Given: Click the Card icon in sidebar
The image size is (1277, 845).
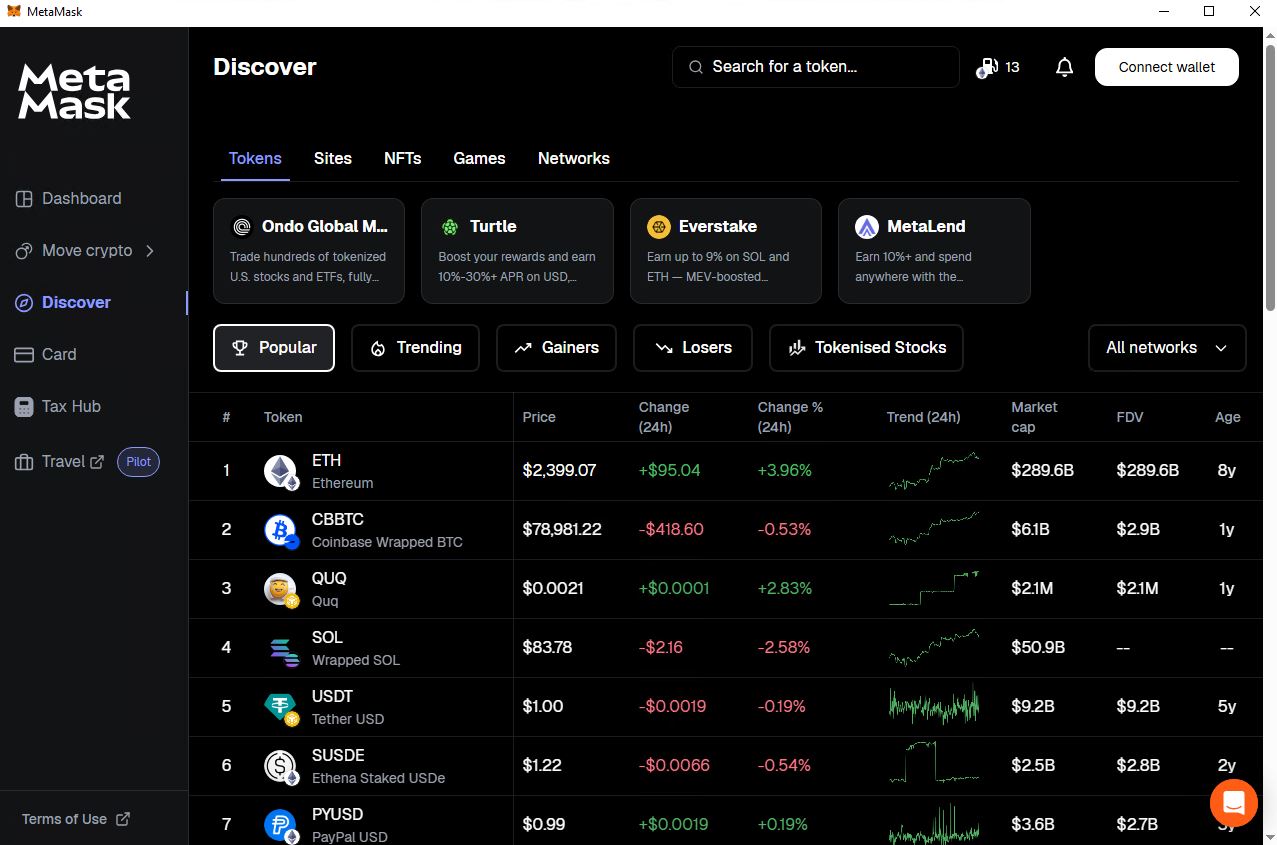Looking at the screenshot, I should (x=24, y=354).
